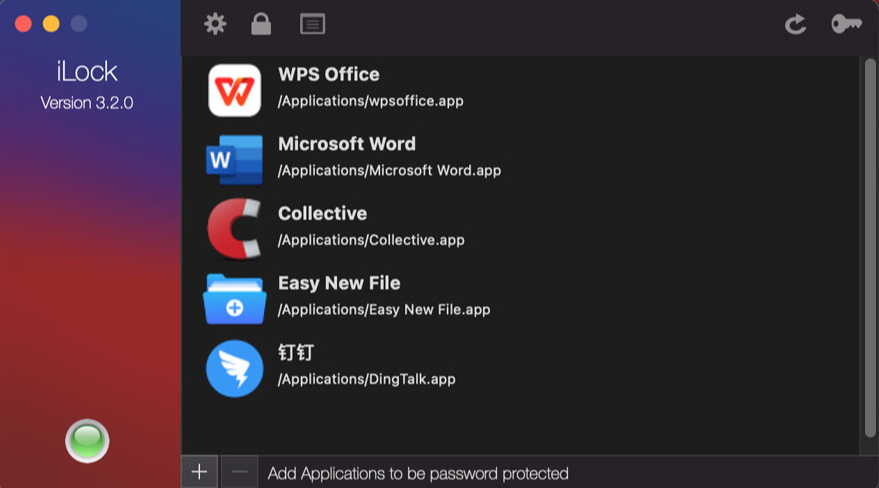Click the vertical scrollbar of the app list
The height and width of the screenshot is (488, 879).
868,250
